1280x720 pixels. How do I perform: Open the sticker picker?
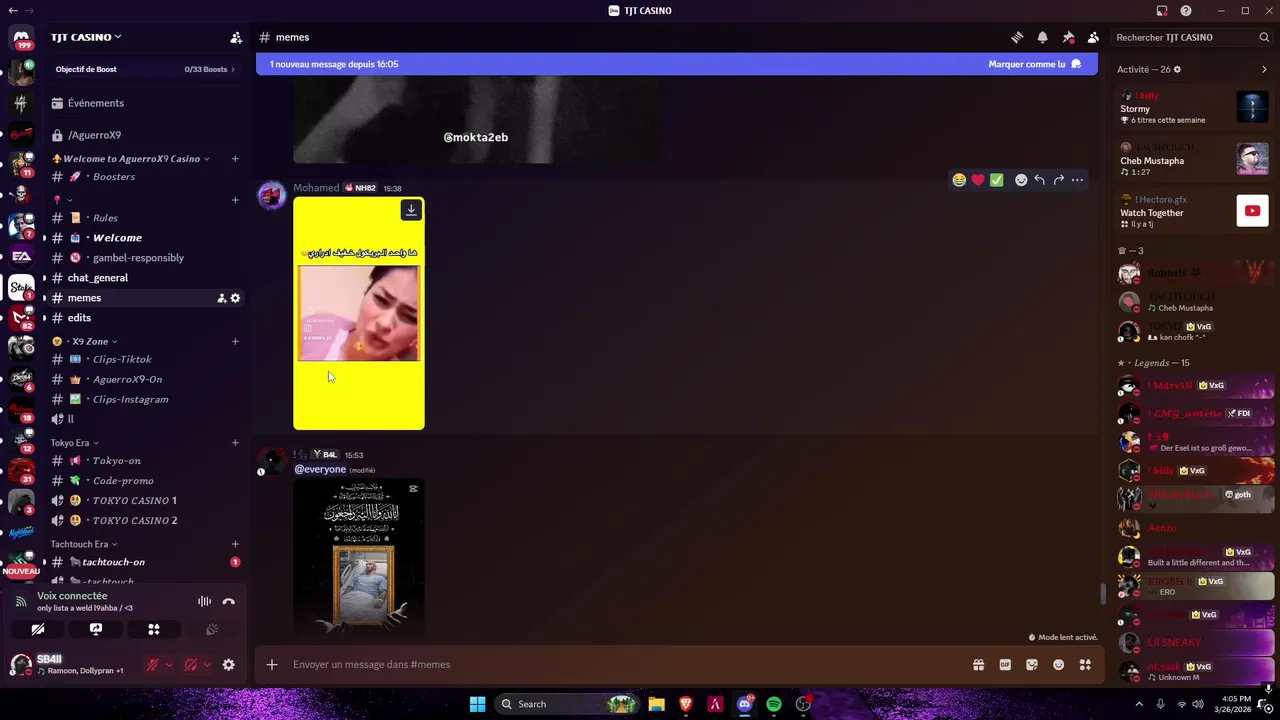point(1032,664)
